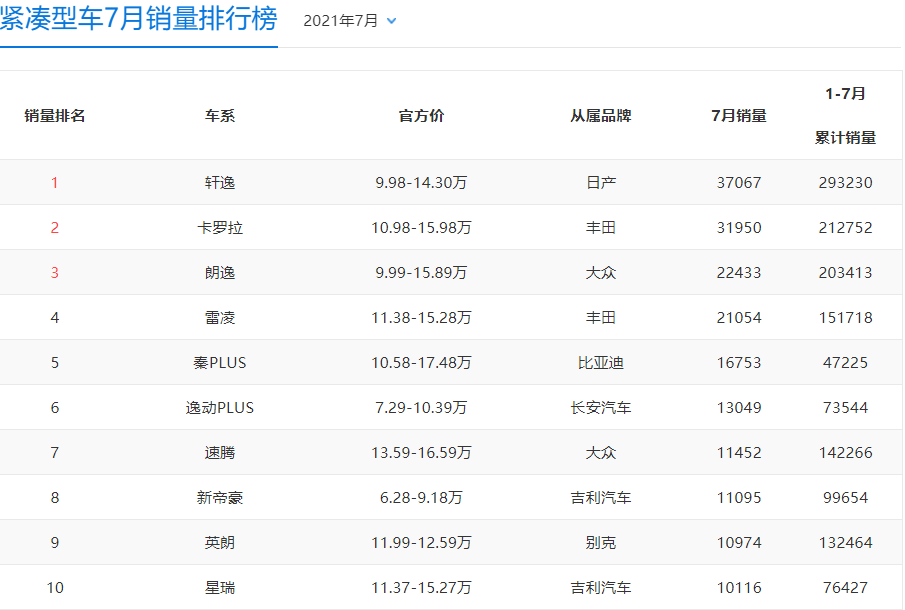The height and width of the screenshot is (610, 905).
Task: Click the 车系 column header
Action: (220, 115)
